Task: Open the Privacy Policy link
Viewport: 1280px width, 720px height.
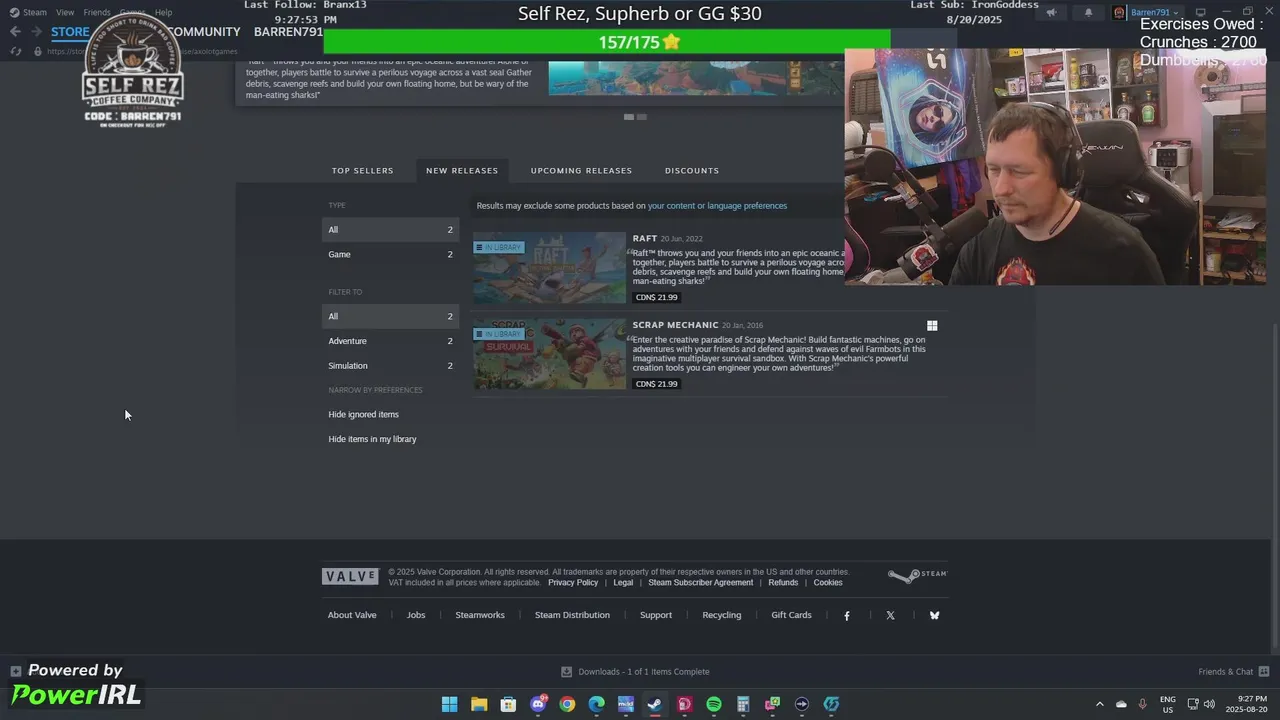Action: pyautogui.click(x=573, y=583)
